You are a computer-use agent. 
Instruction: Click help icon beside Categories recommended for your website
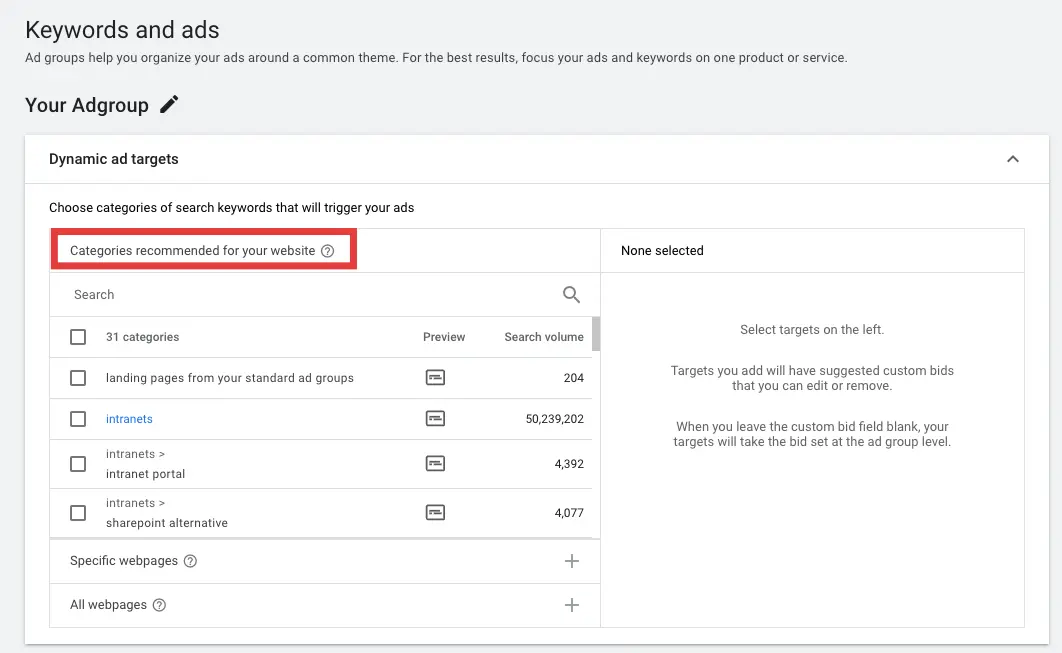(327, 251)
